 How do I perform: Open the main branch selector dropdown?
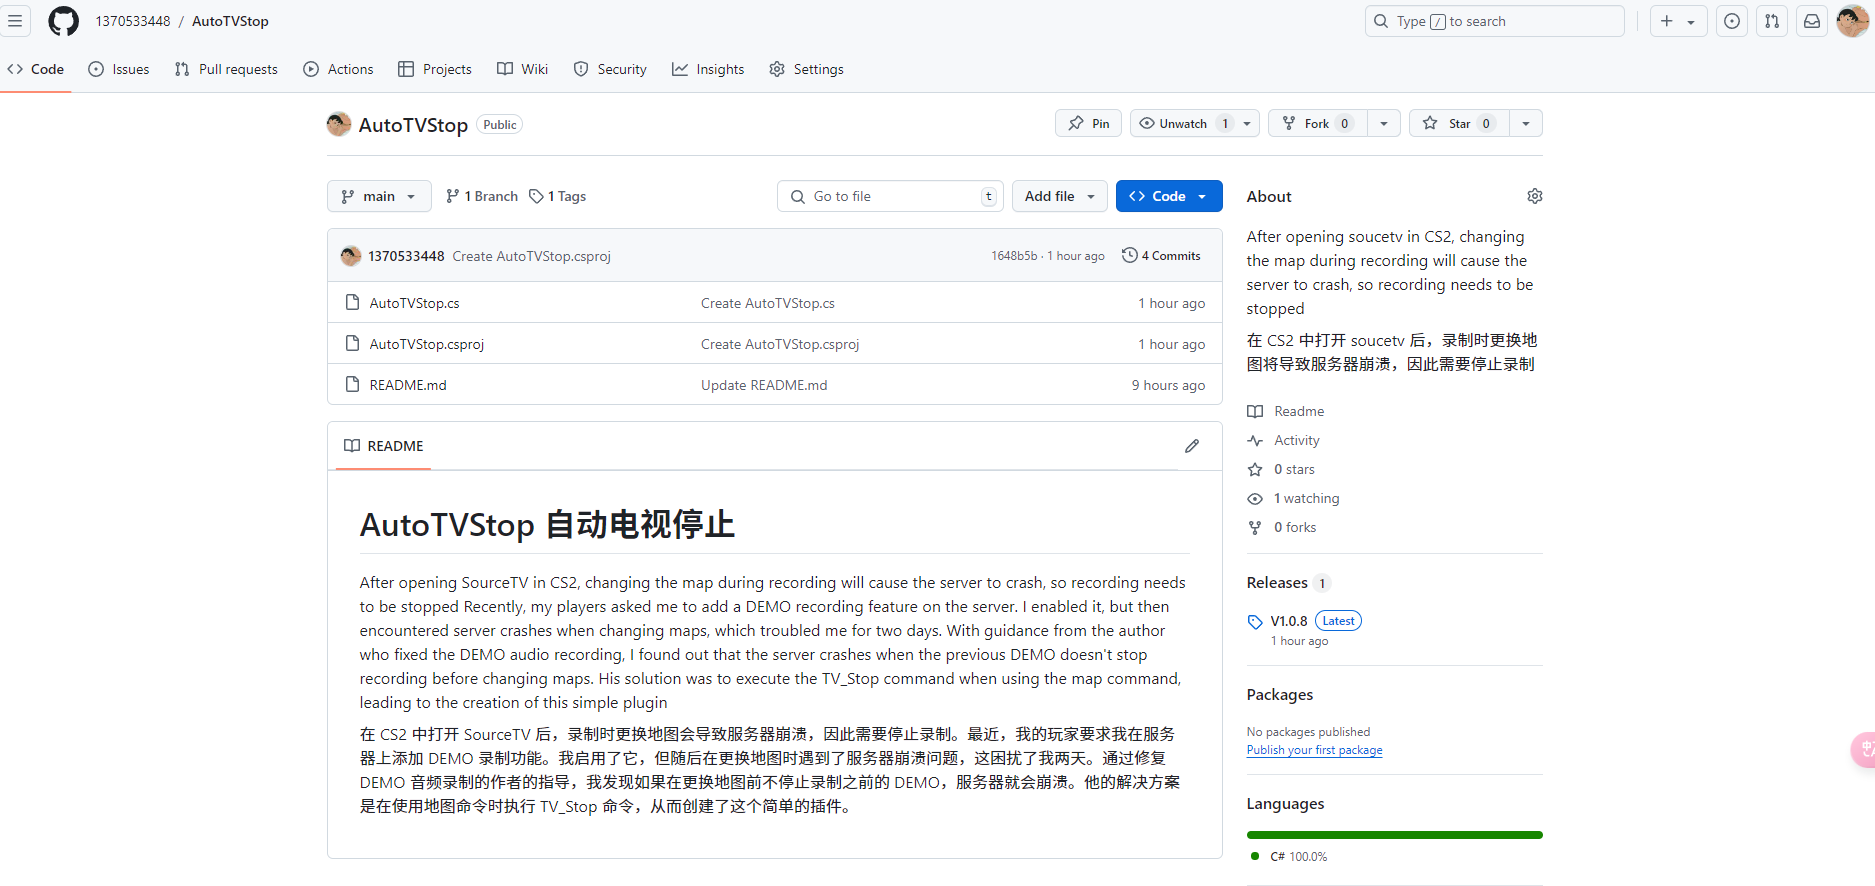point(379,196)
